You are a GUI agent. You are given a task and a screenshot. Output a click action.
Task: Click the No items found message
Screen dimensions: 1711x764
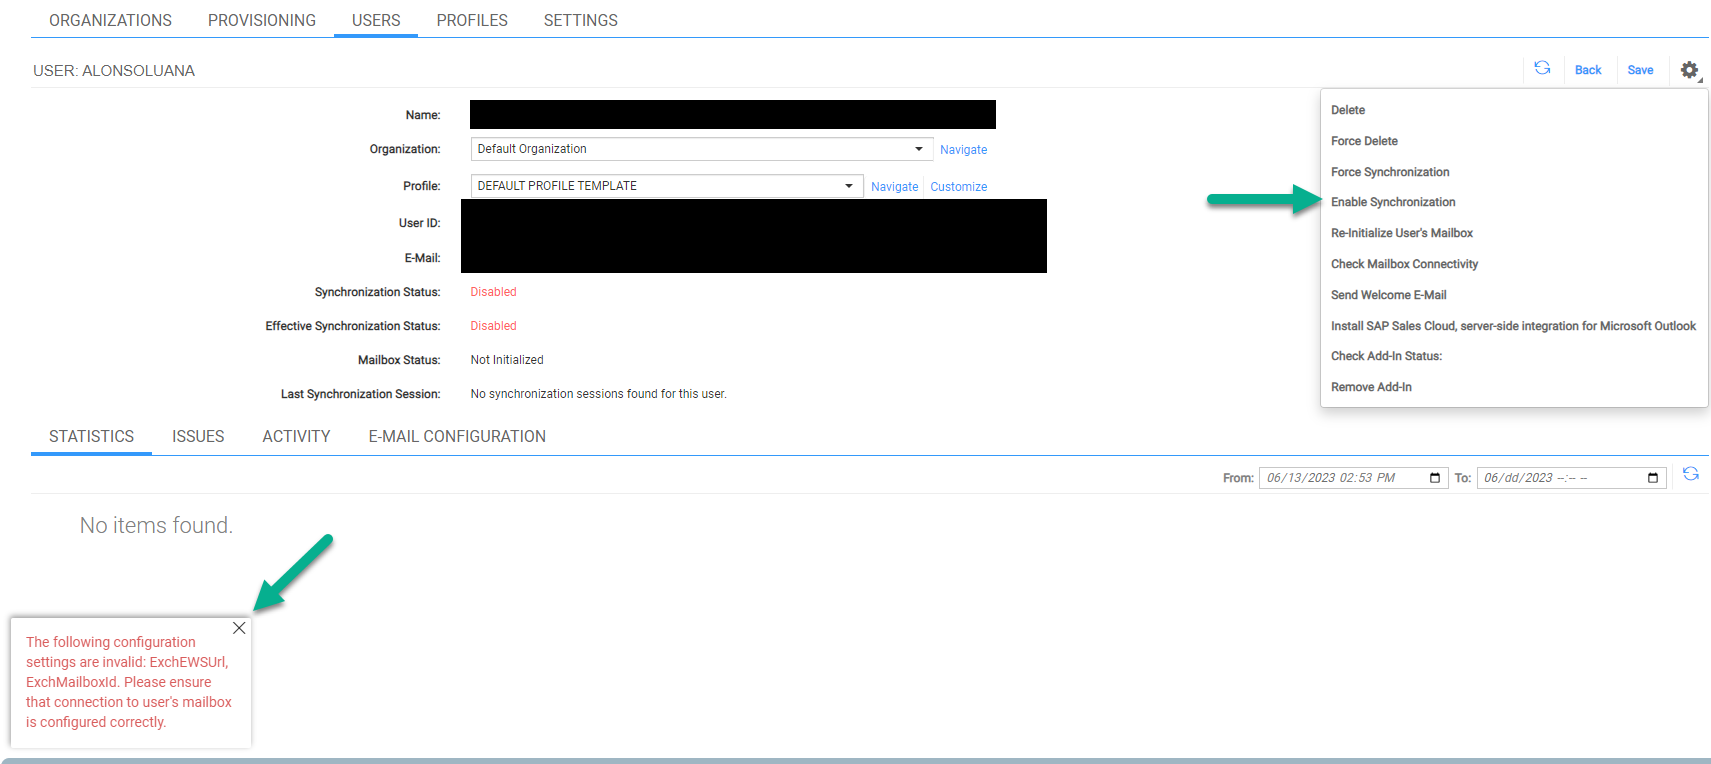(156, 525)
